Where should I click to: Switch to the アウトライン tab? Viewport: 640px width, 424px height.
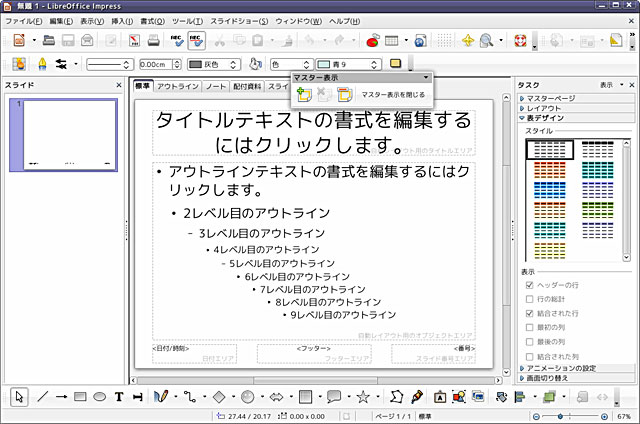pyautogui.click(x=177, y=87)
